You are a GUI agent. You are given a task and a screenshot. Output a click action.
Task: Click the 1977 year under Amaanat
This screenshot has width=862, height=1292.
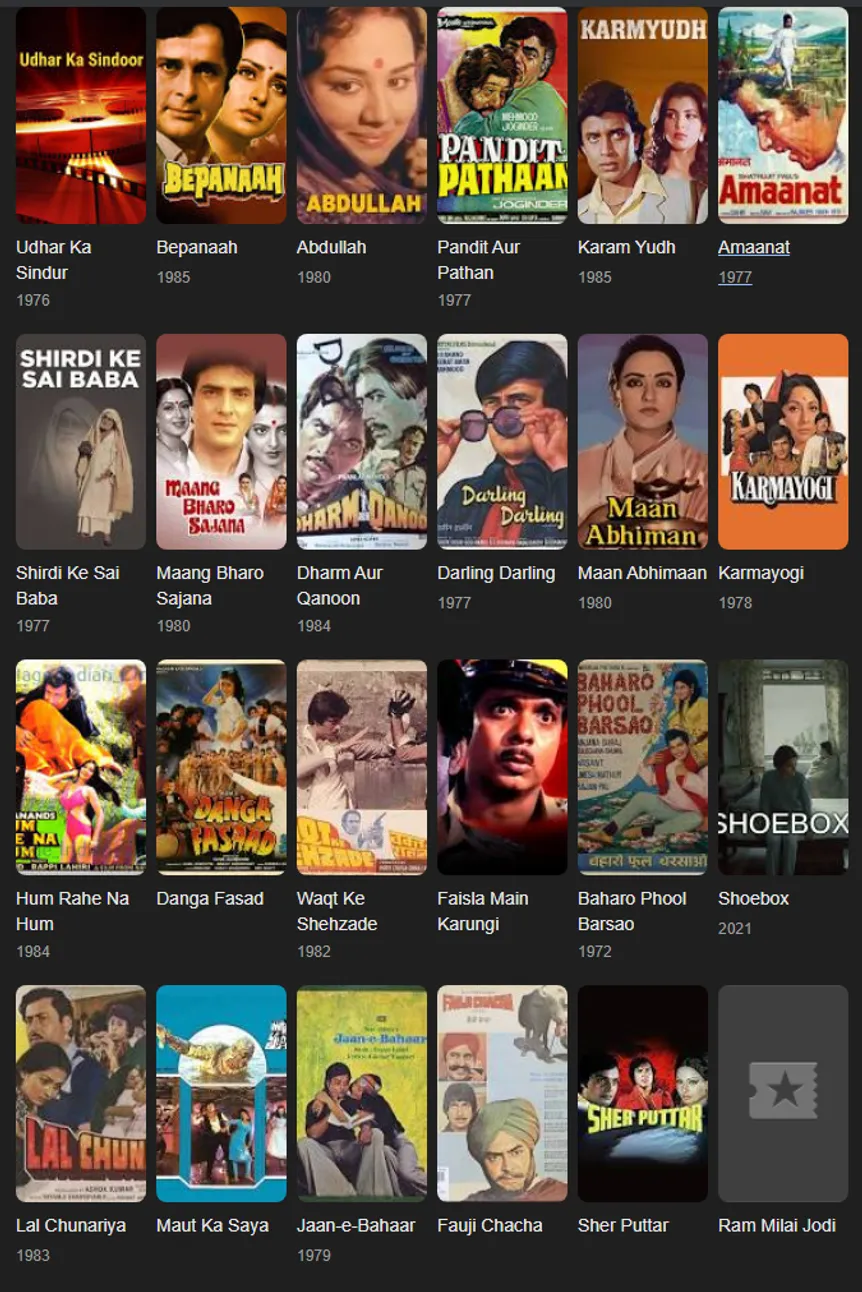pyautogui.click(x=735, y=277)
